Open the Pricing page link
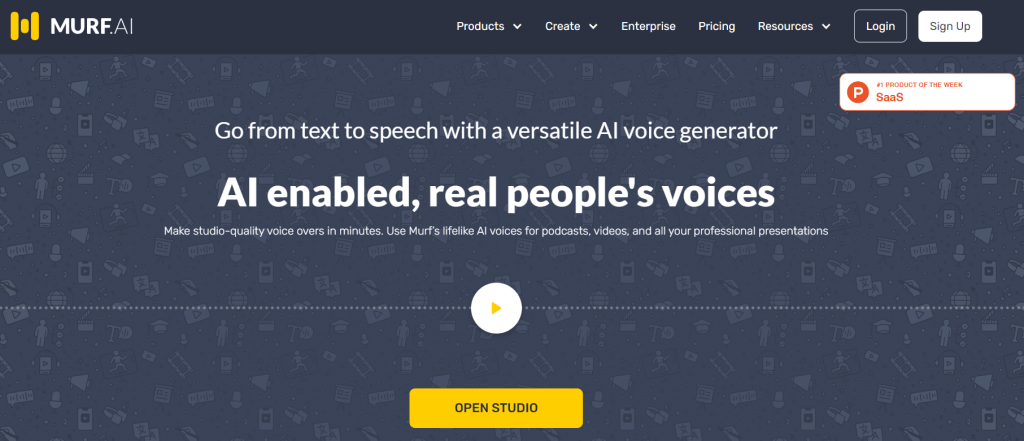Screen dimensions: 1024x441 click(716, 26)
